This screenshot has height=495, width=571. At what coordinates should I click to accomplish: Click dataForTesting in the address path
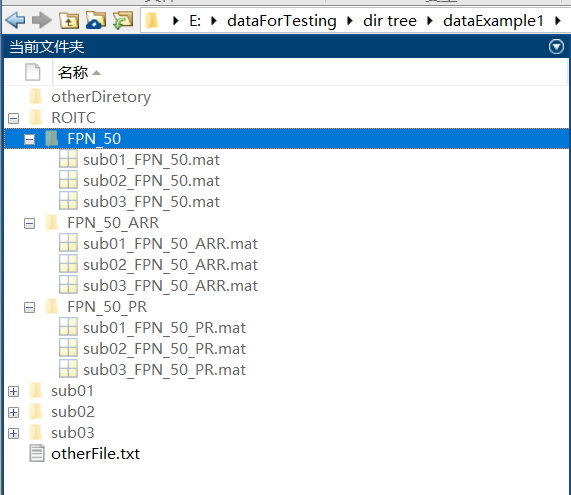(x=281, y=21)
